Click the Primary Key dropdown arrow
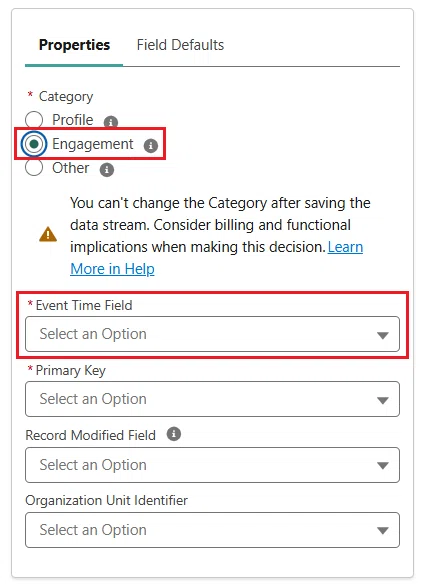The width and height of the screenshot is (424, 586). pos(383,400)
